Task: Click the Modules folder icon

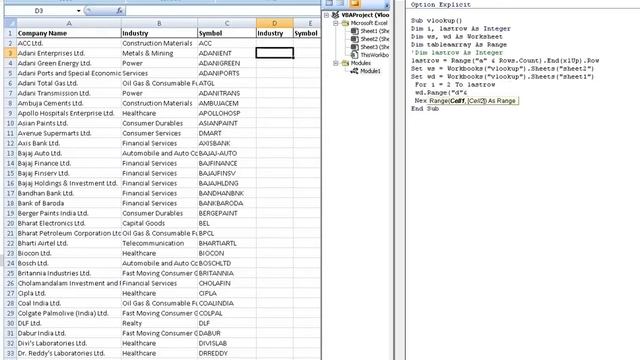Action: [x=345, y=63]
